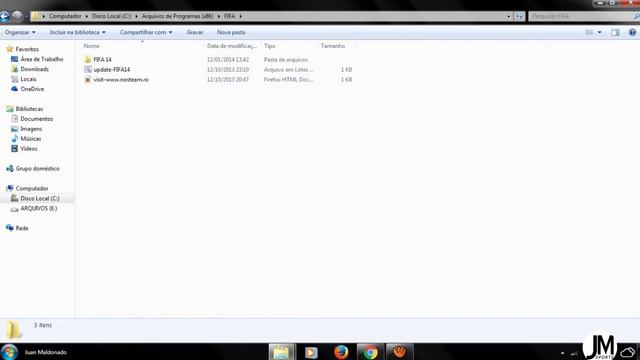Open the FIFA 14 folder icon

click(88, 60)
